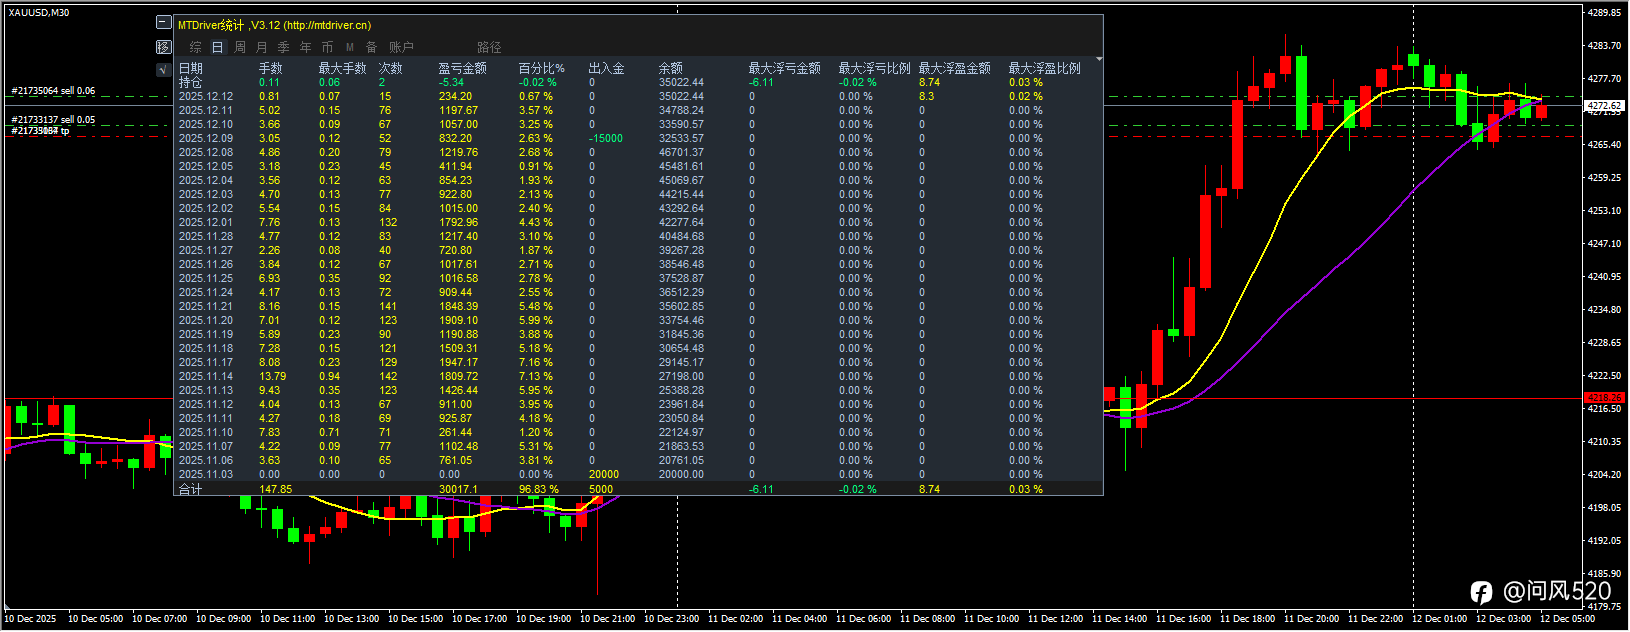Click the 出入金 column header

[x=607, y=68]
